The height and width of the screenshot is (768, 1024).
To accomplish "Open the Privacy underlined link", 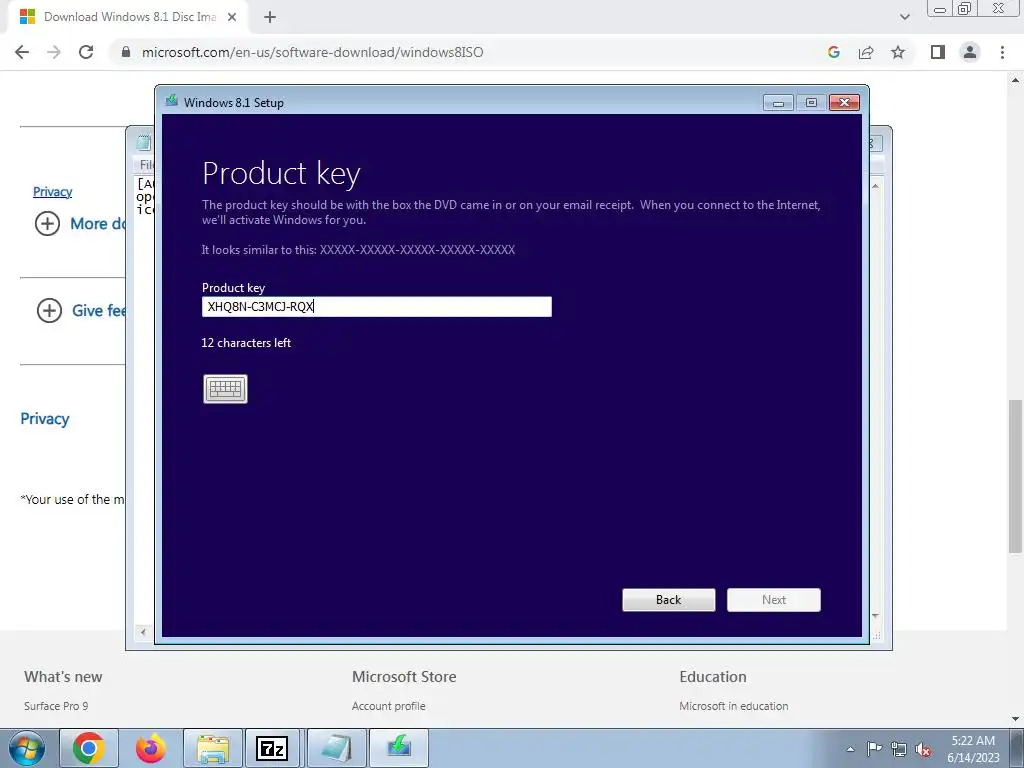I will click(x=53, y=191).
